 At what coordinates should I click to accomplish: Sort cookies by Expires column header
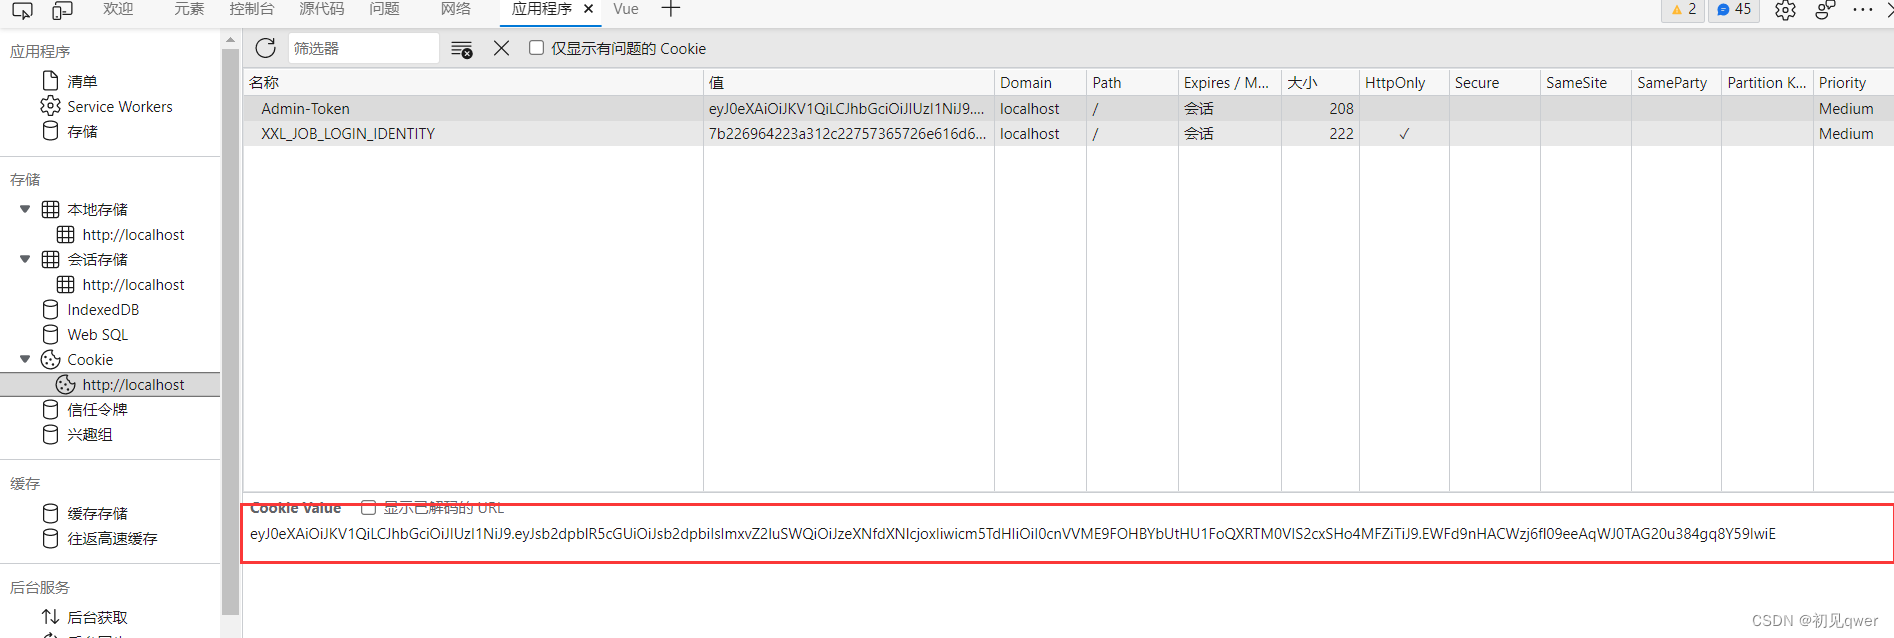click(x=1229, y=82)
